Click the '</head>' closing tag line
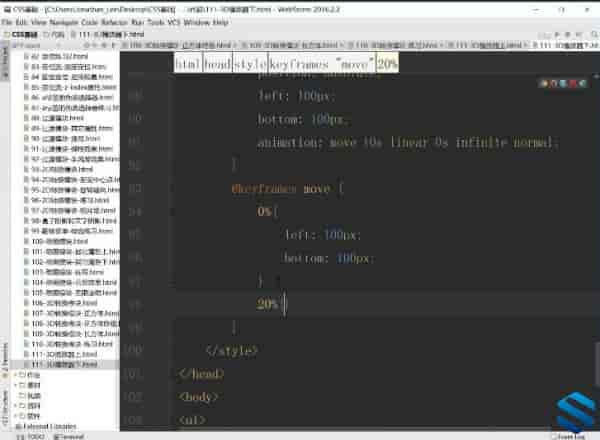This screenshot has height=440, width=600. click(x=201, y=374)
